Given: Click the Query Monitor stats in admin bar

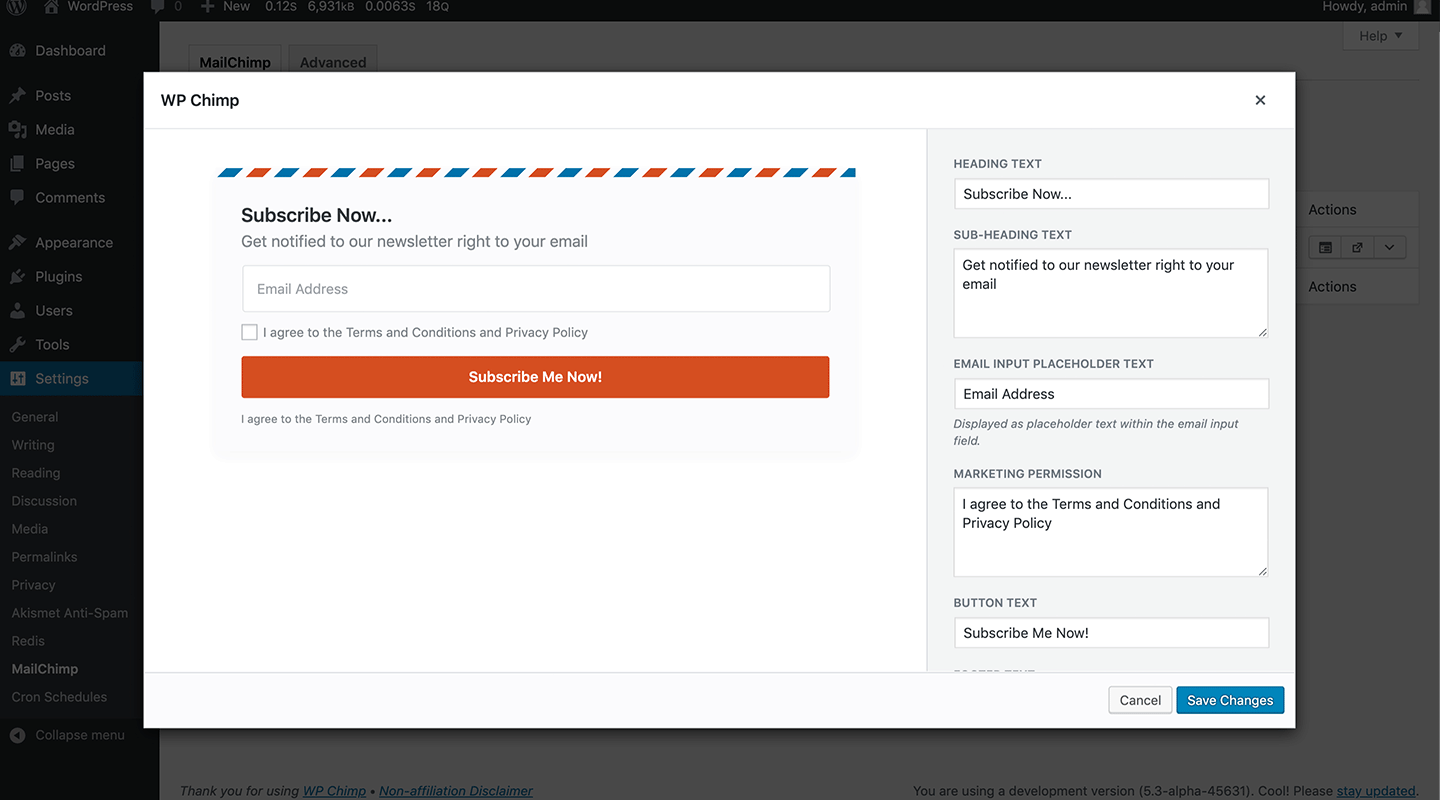Looking at the screenshot, I should click(357, 7).
